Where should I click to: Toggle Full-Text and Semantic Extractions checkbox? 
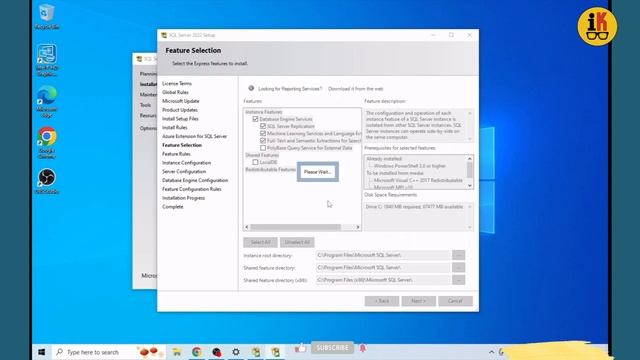click(263, 140)
